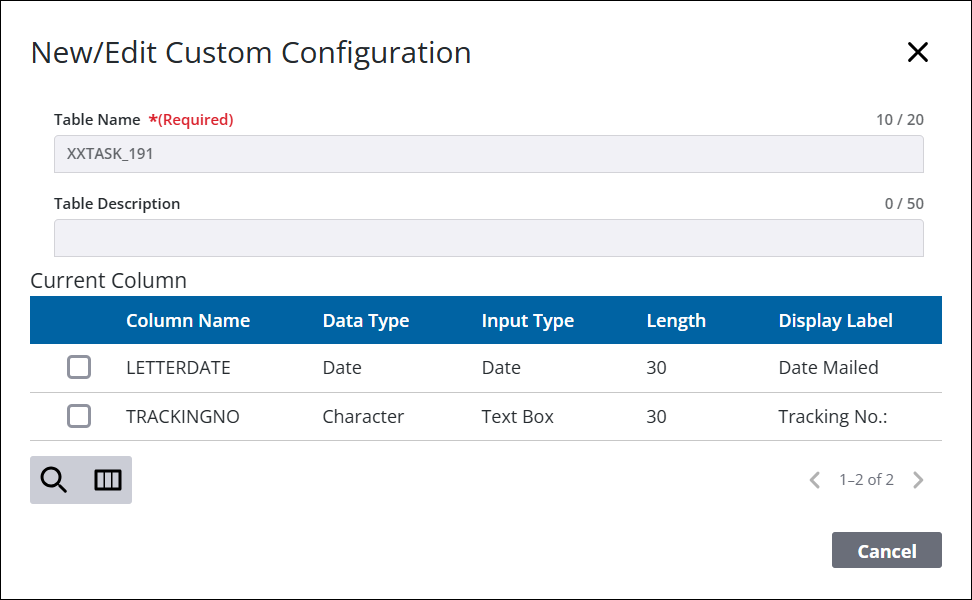972x600 pixels.
Task: Click the forward arrow in pagination controls
Action: (918, 480)
